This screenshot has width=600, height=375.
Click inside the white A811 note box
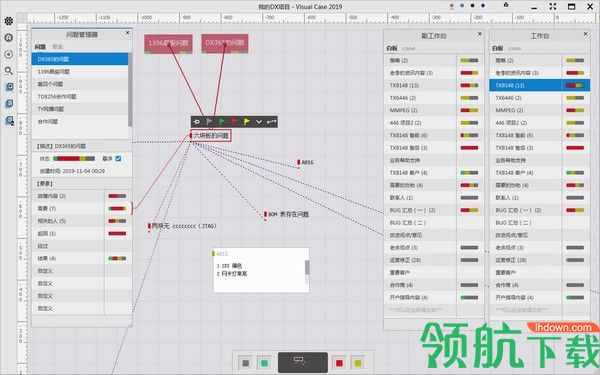point(261,270)
